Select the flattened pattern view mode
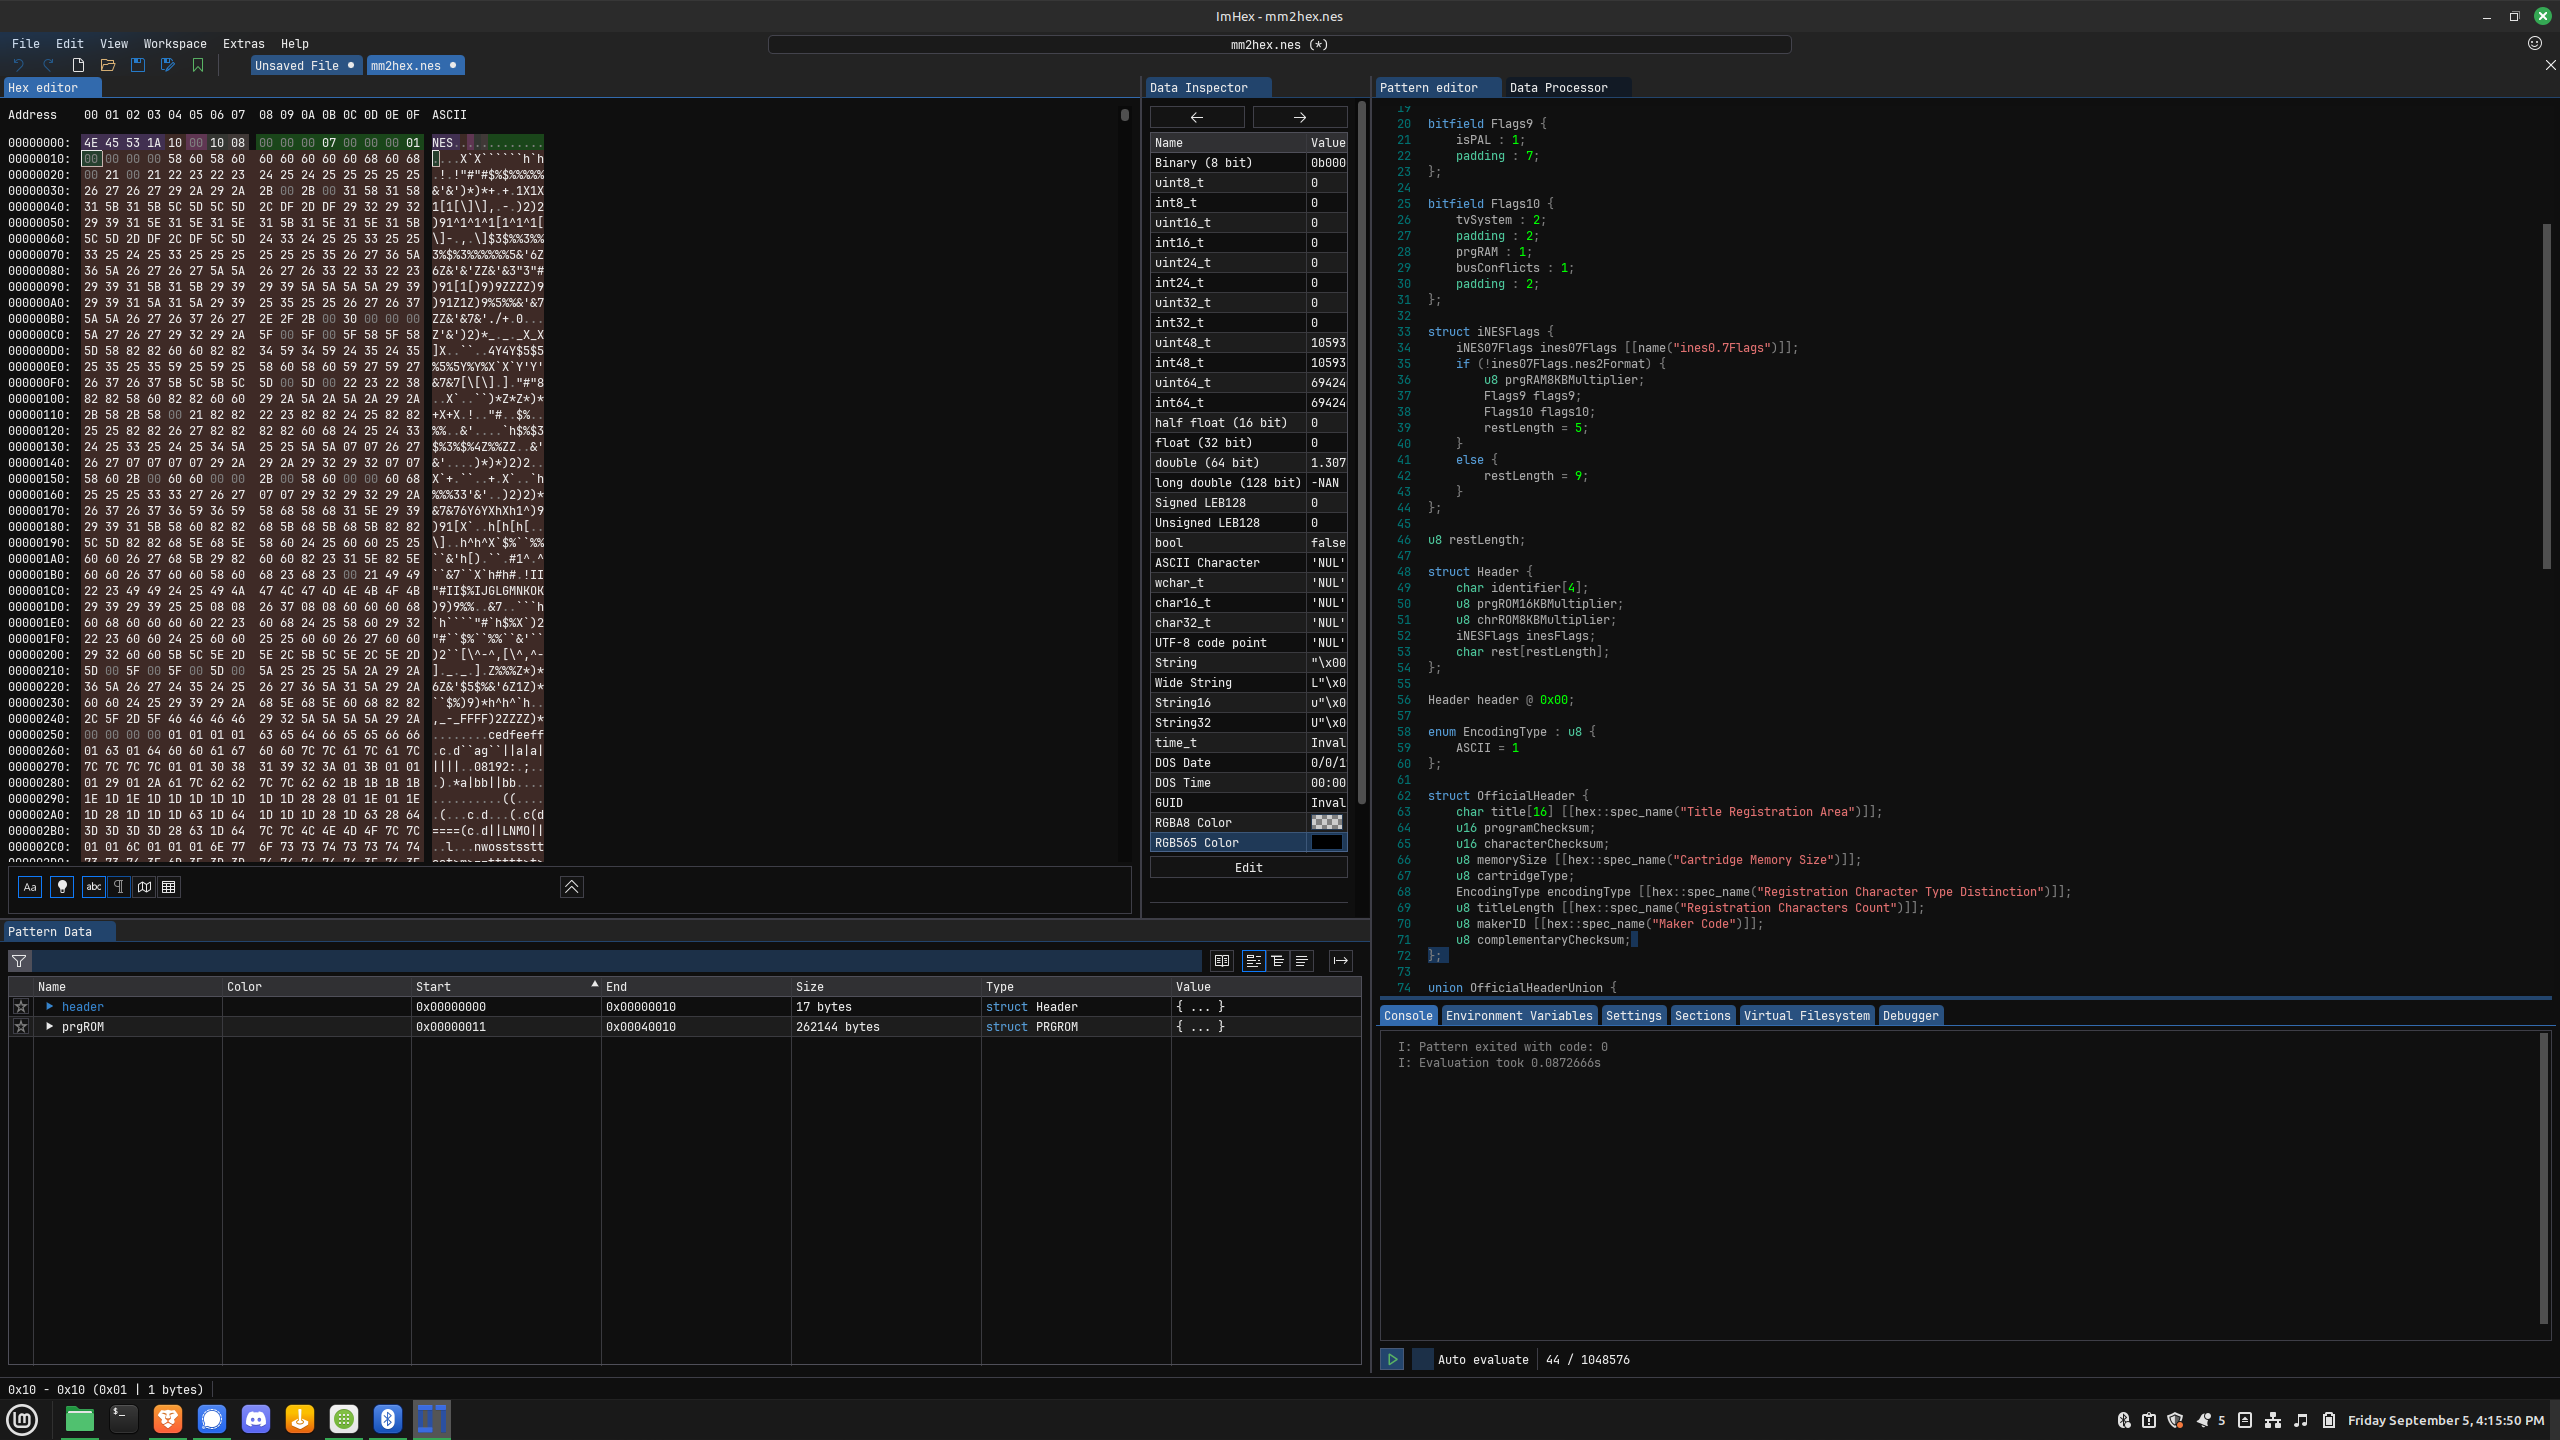 point(1301,961)
